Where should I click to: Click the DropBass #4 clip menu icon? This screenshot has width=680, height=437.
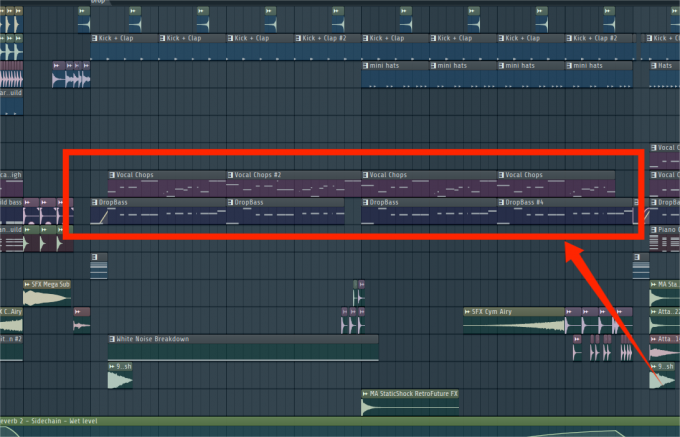(x=502, y=202)
